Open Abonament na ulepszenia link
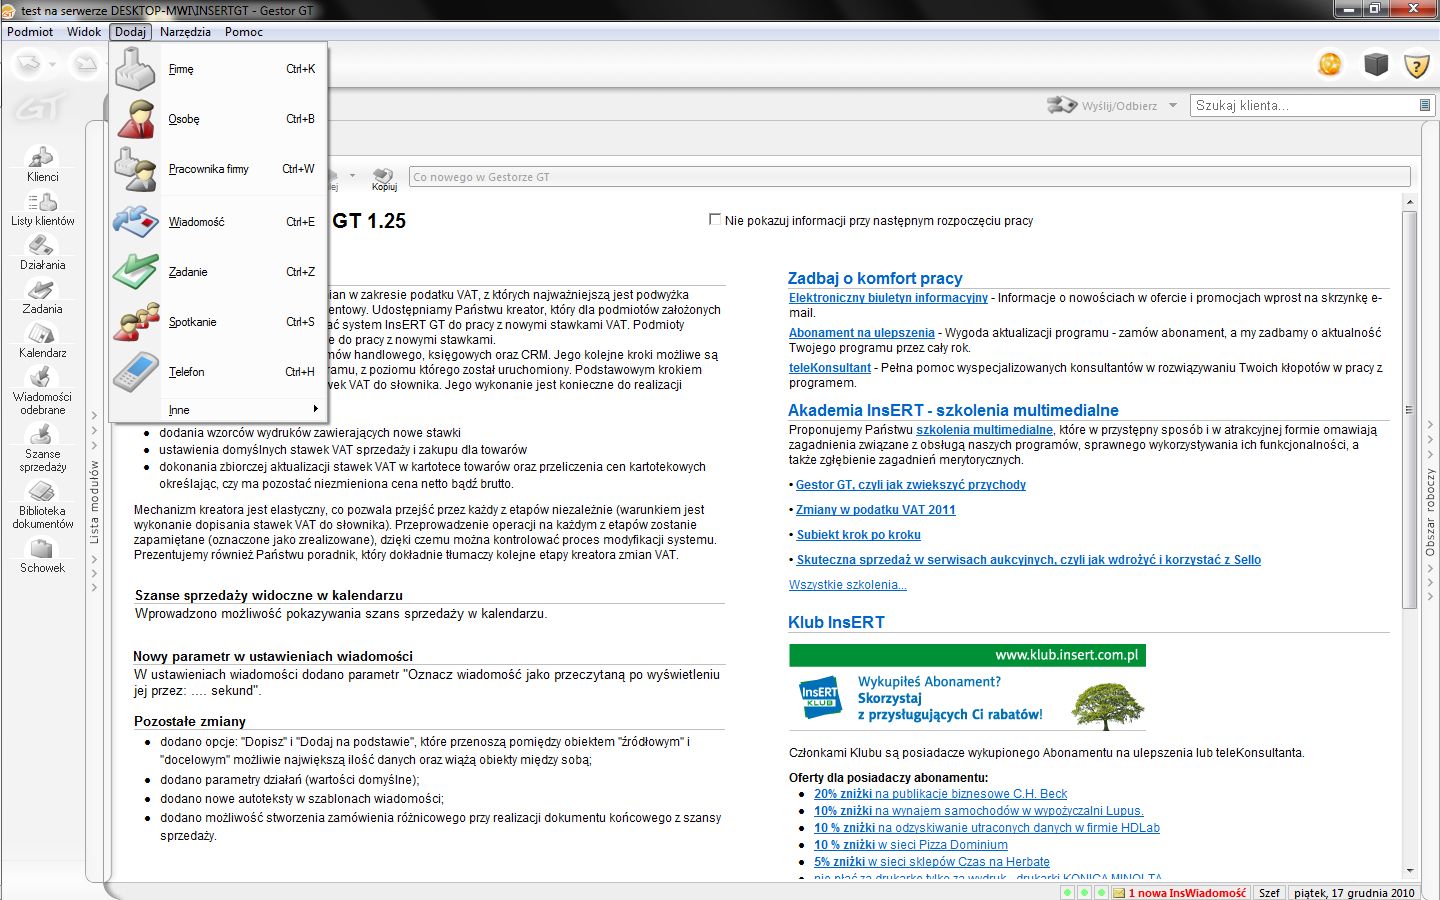 pos(862,333)
